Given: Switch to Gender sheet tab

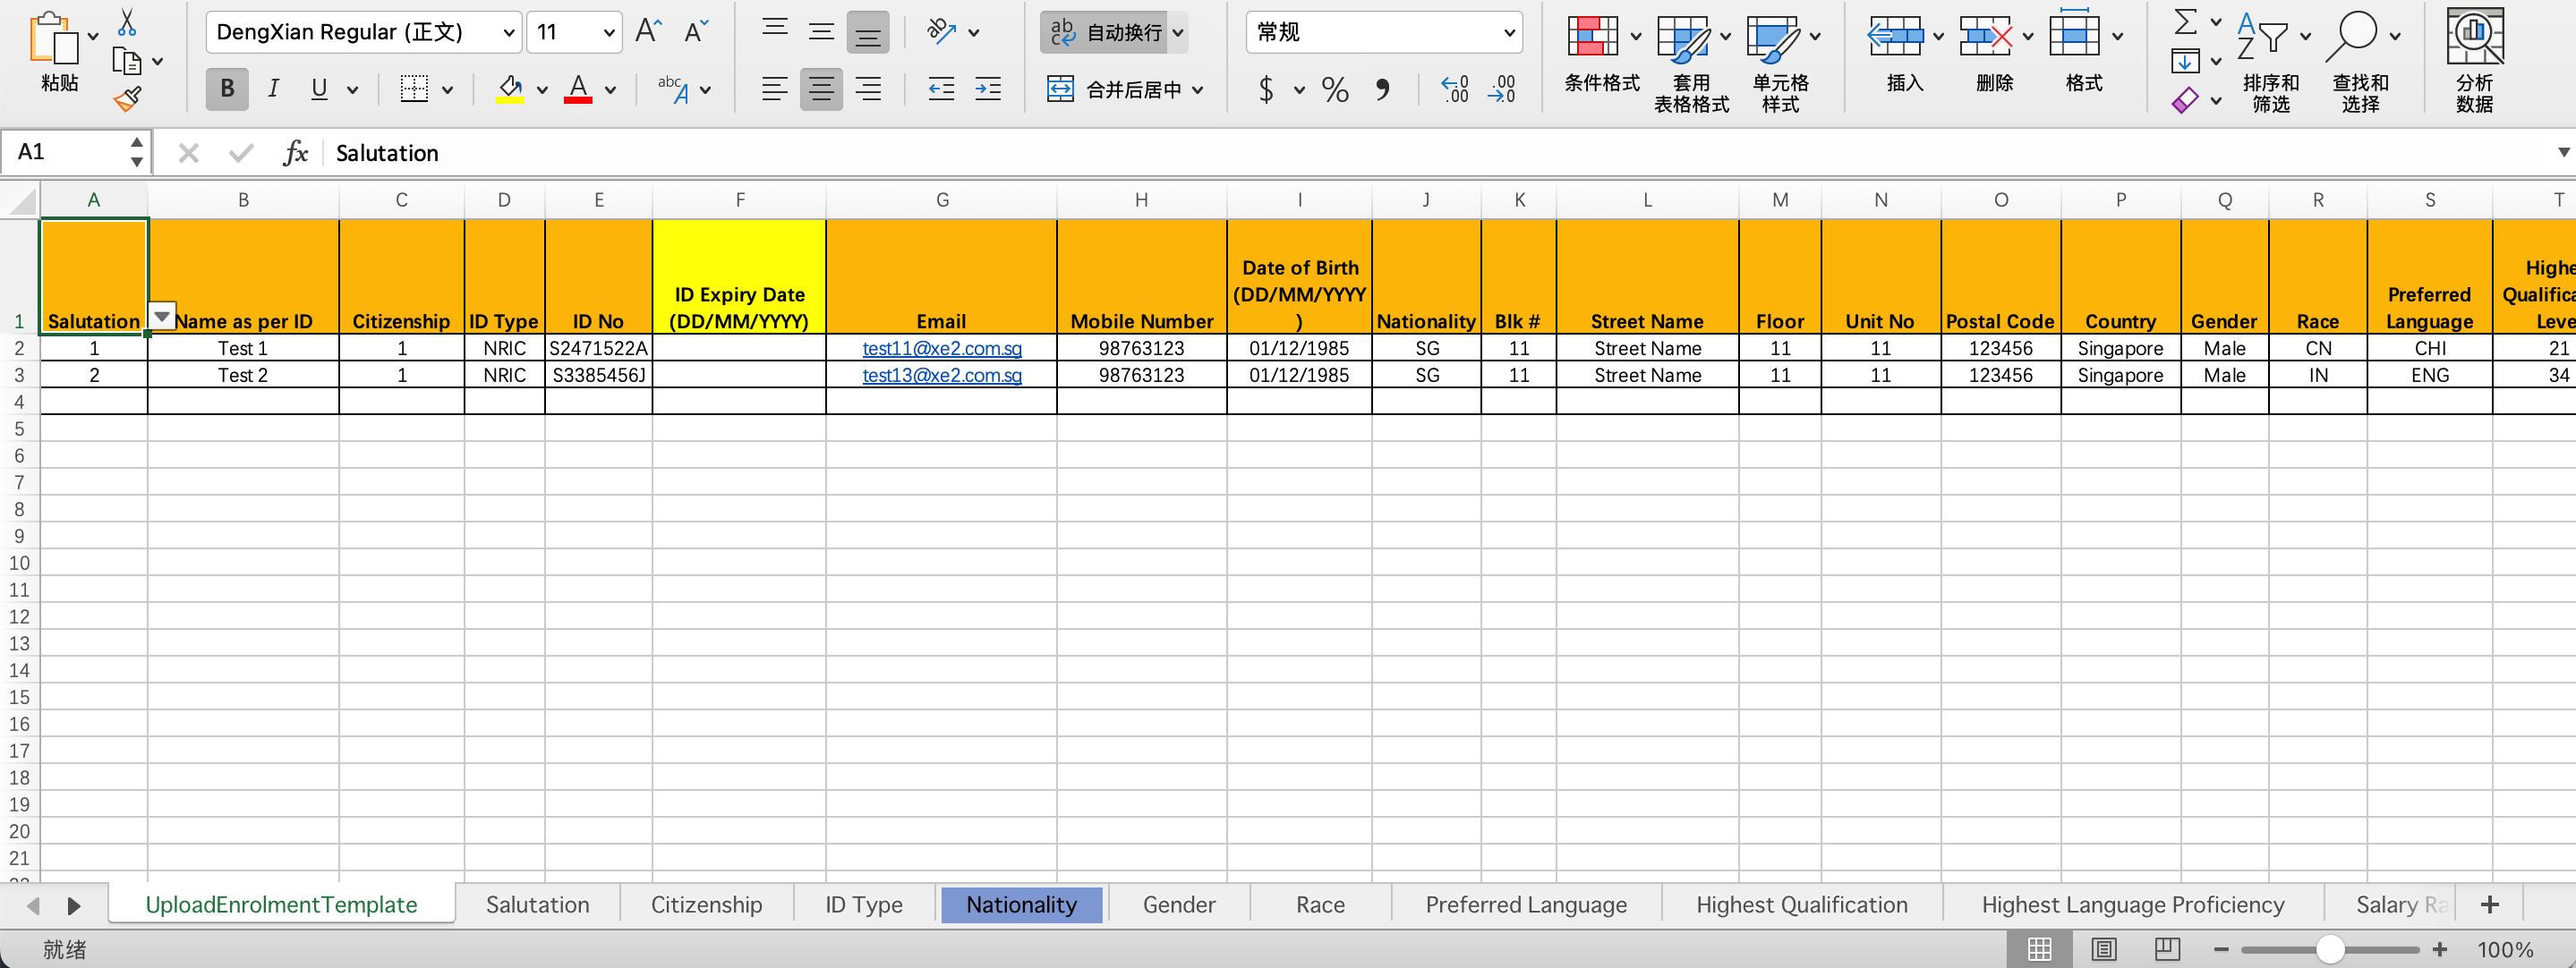Looking at the screenshot, I should [x=1179, y=905].
